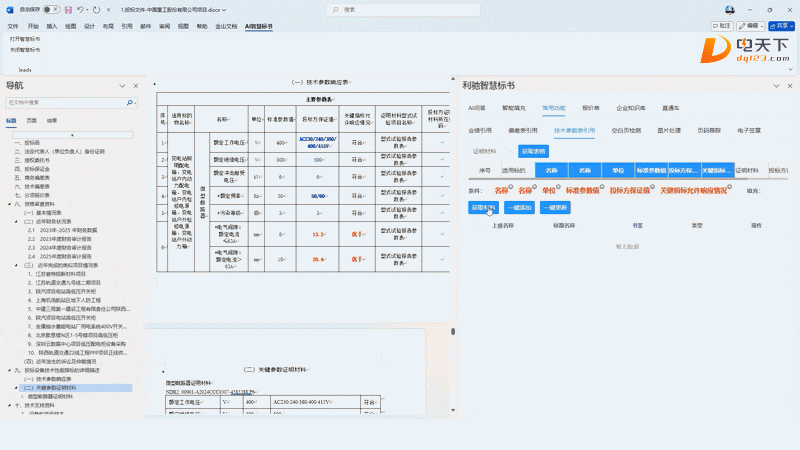Click the blue 标准参数值 column header chip
The height and width of the screenshot is (450, 800).
(x=651, y=170)
